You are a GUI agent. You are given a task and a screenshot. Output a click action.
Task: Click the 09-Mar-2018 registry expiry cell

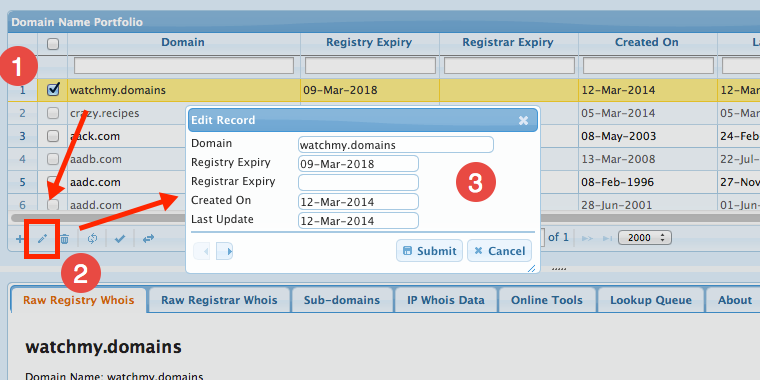[x=370, y=90]
